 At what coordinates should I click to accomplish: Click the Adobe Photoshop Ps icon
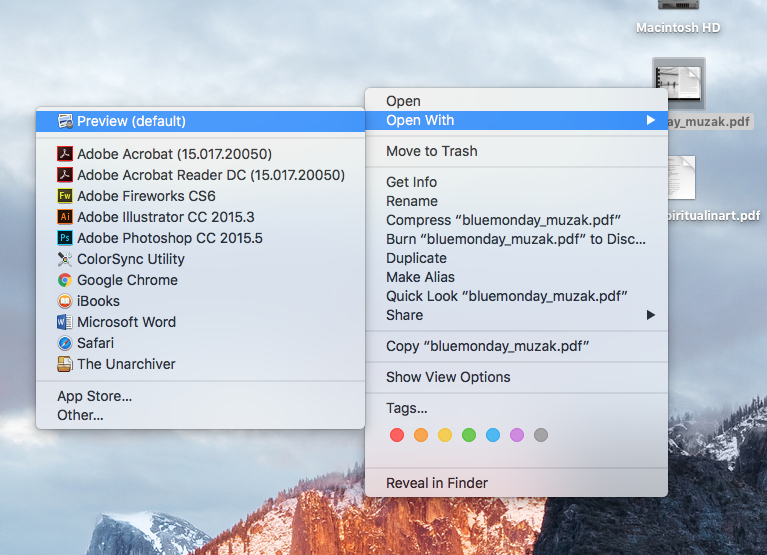(x=65, y=238)
